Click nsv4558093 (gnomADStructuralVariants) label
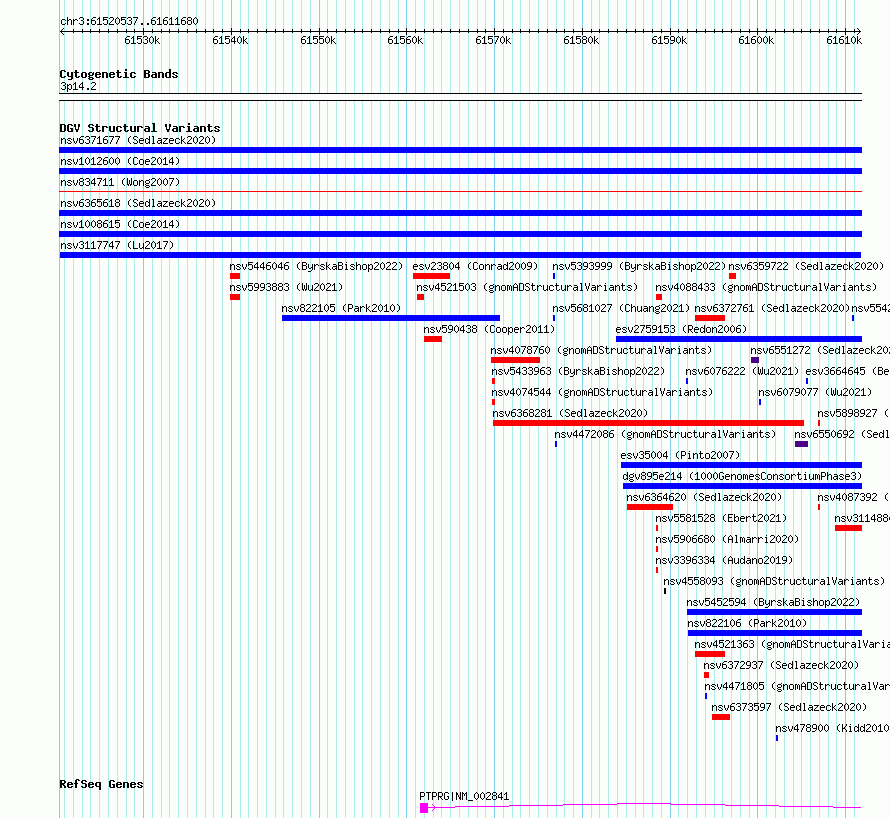Screen dimensions: 890x818 tap(774, 581)
